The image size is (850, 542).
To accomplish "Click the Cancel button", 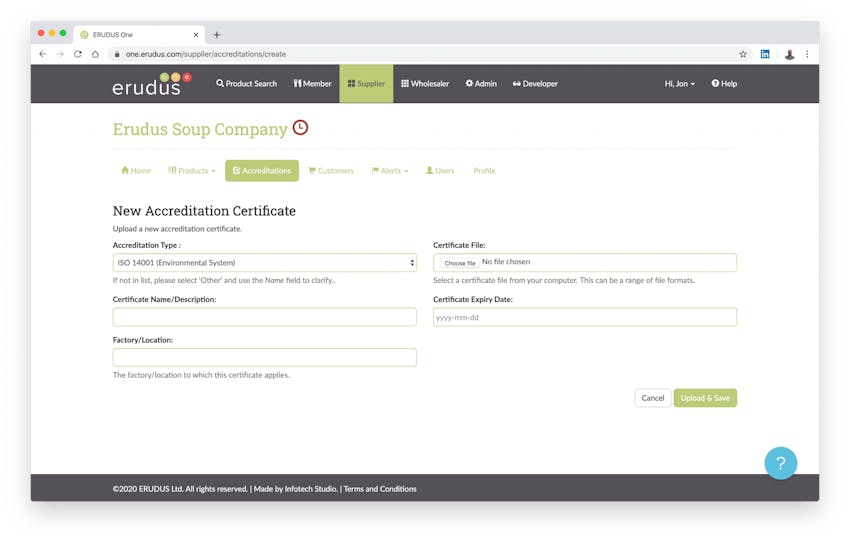I will click(x=653, y=398).
